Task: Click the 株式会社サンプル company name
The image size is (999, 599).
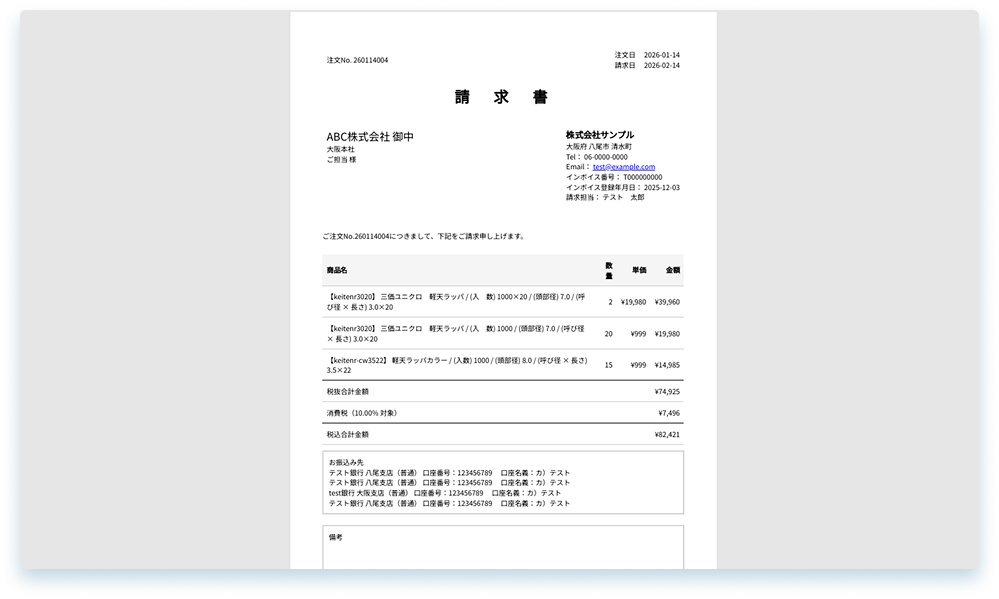Action: (599, 135)
